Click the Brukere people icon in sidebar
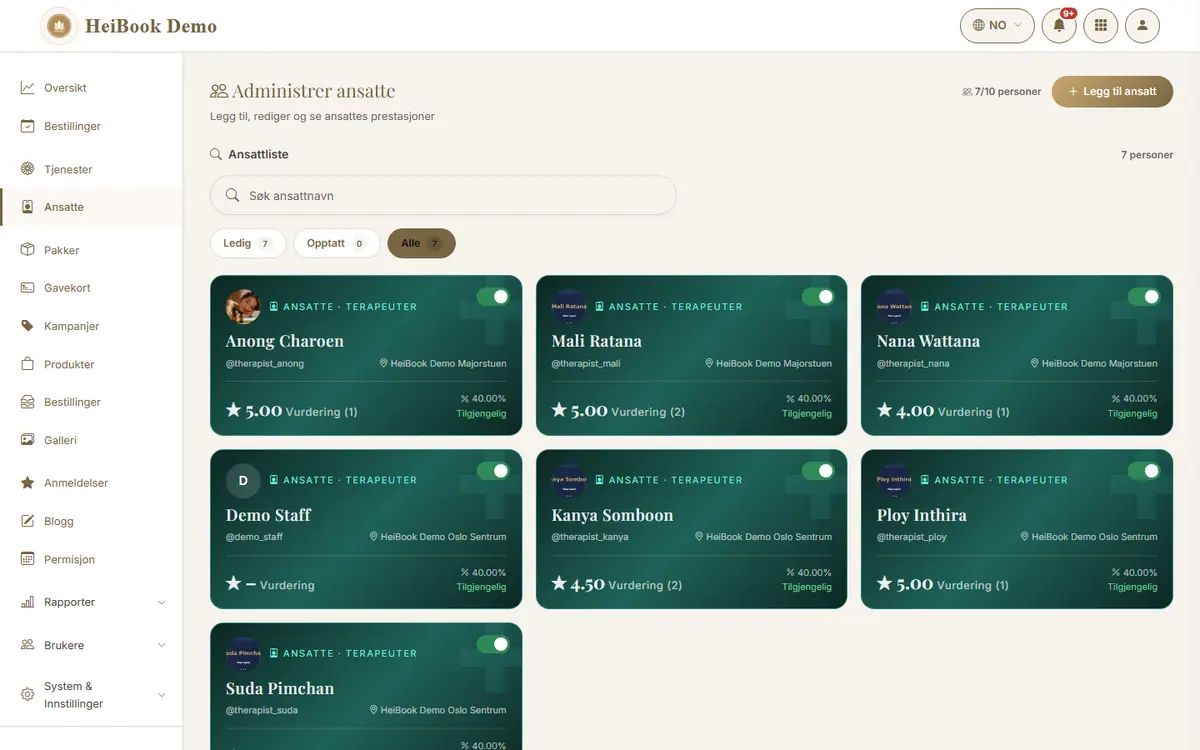 [27, 645]
